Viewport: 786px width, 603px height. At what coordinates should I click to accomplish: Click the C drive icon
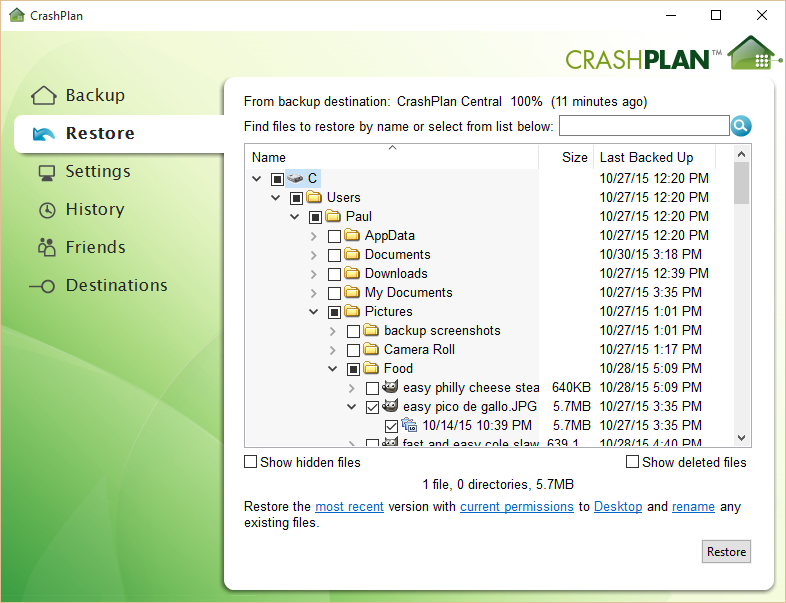295,178
